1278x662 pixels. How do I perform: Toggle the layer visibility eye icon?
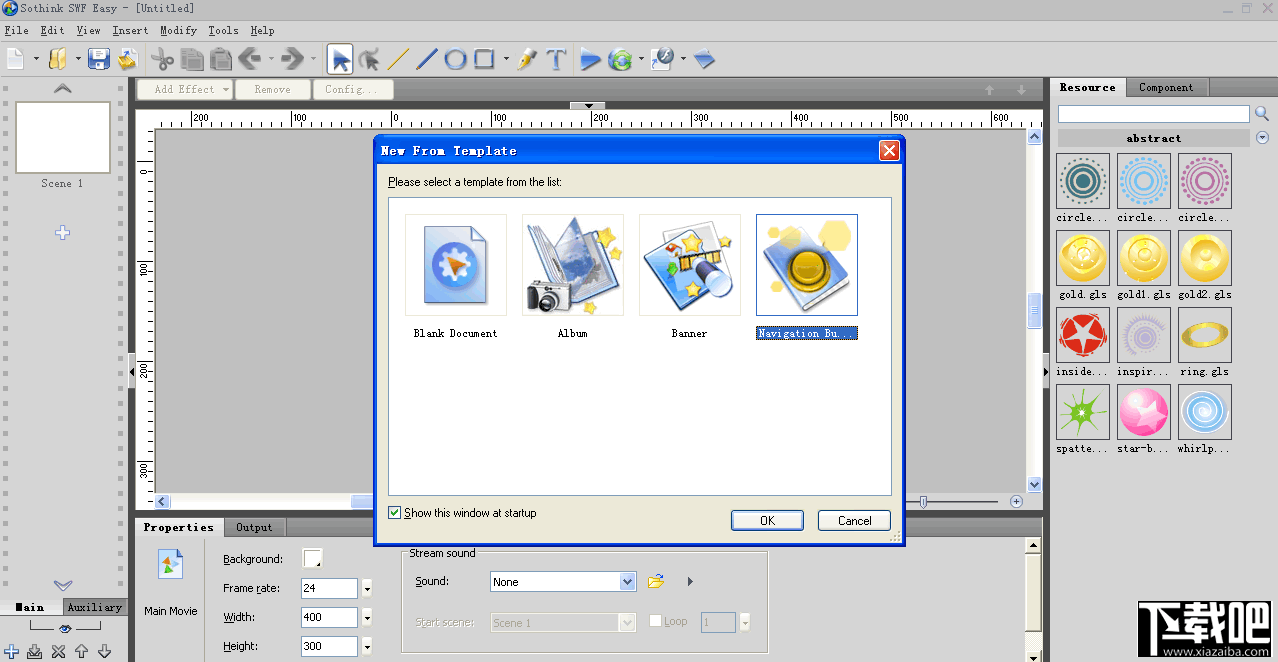tap(65, 629)
